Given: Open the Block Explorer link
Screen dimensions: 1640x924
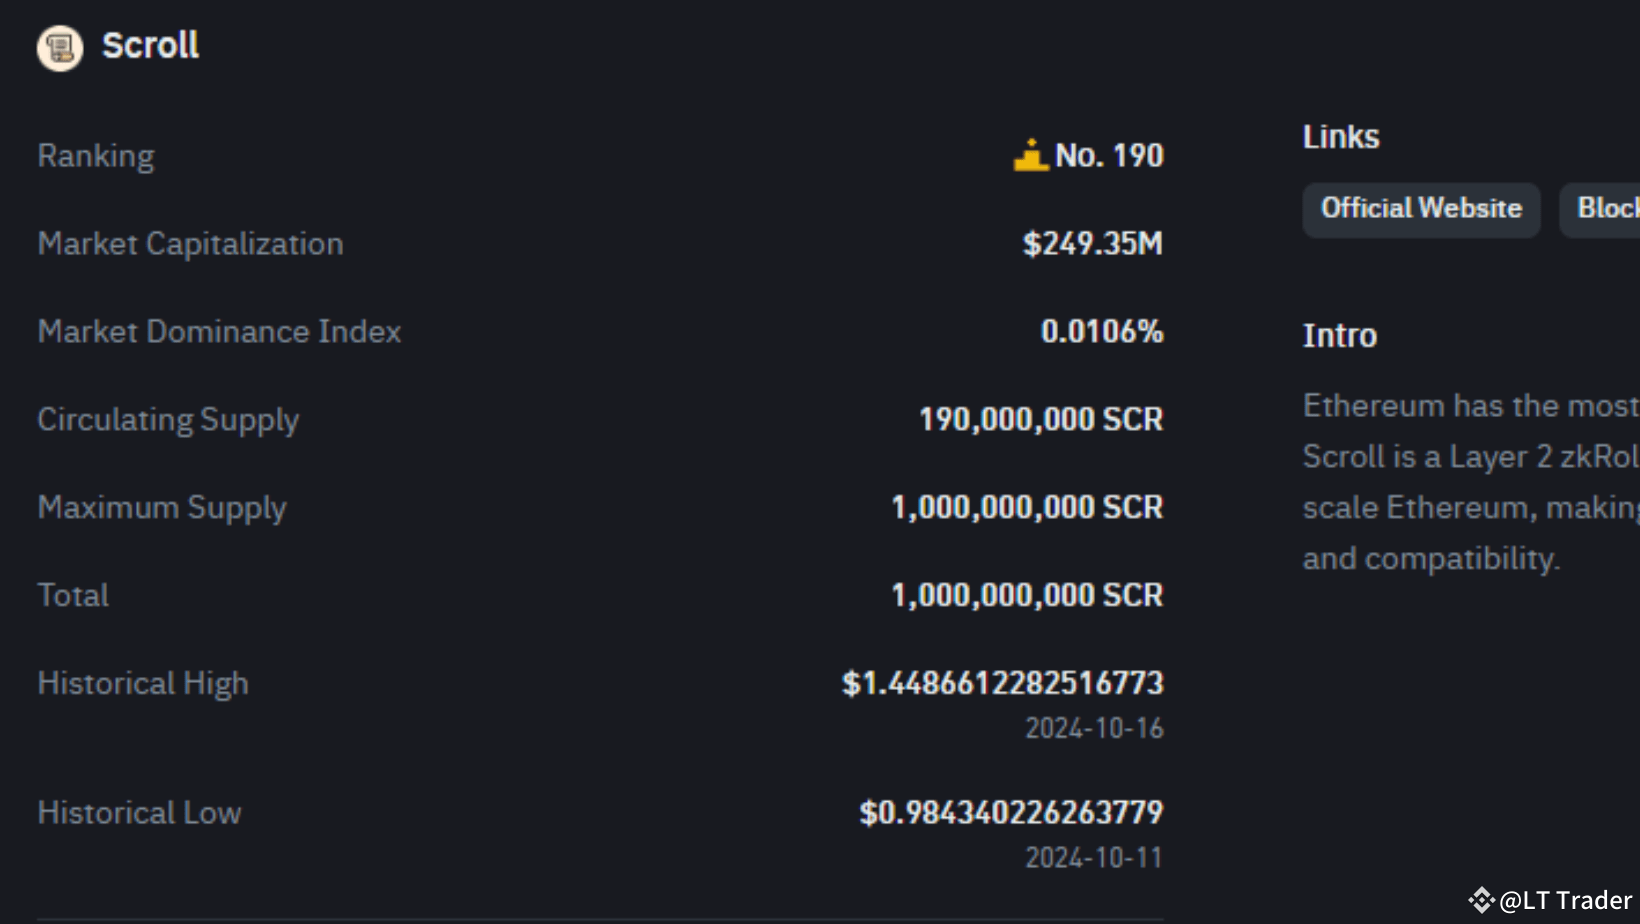Looking at the screenshot, I should [1608, 209].
